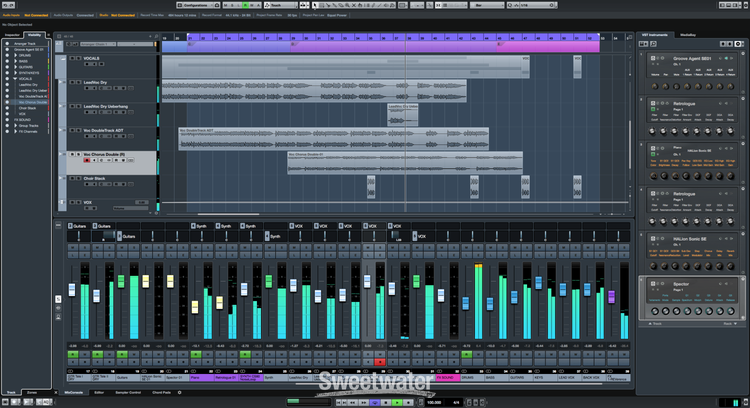Toggle visibility dot for FX SOUND
The width and height of the screenshot is (750, 408).
coord(7,120)
